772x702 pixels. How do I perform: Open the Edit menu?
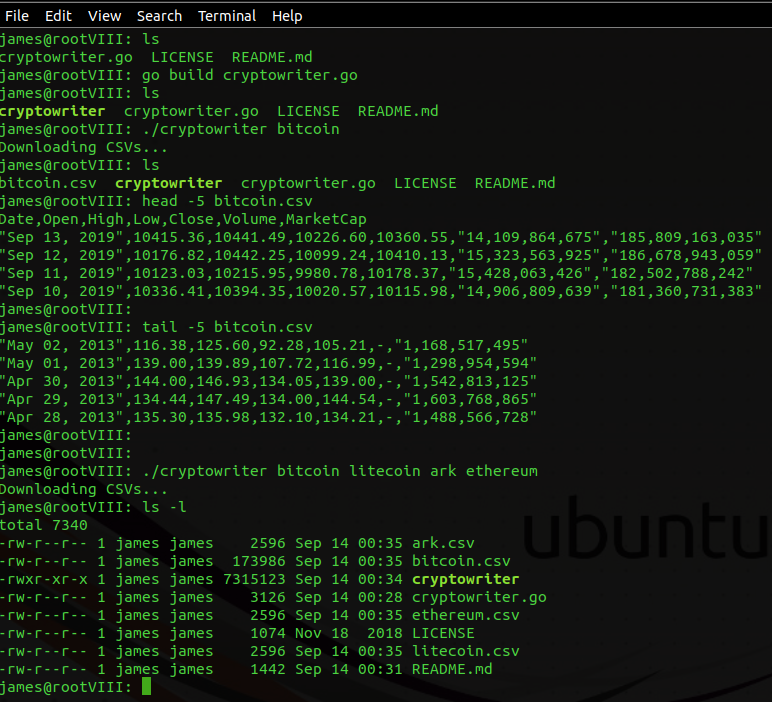[58, 16]
